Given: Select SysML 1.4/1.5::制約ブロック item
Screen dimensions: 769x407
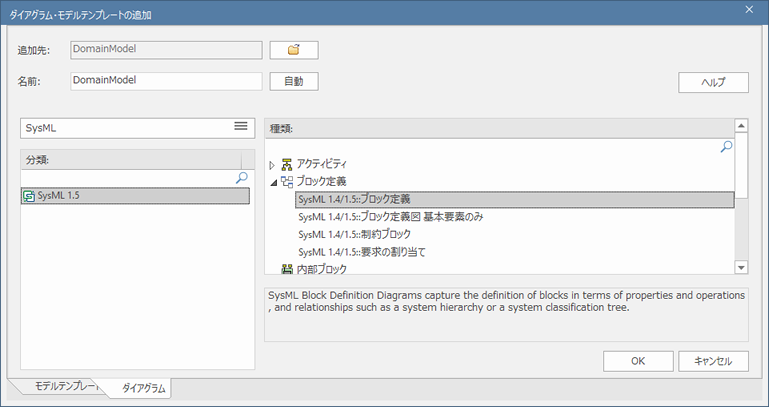Looking at the screenshot, I should (355, 234).
